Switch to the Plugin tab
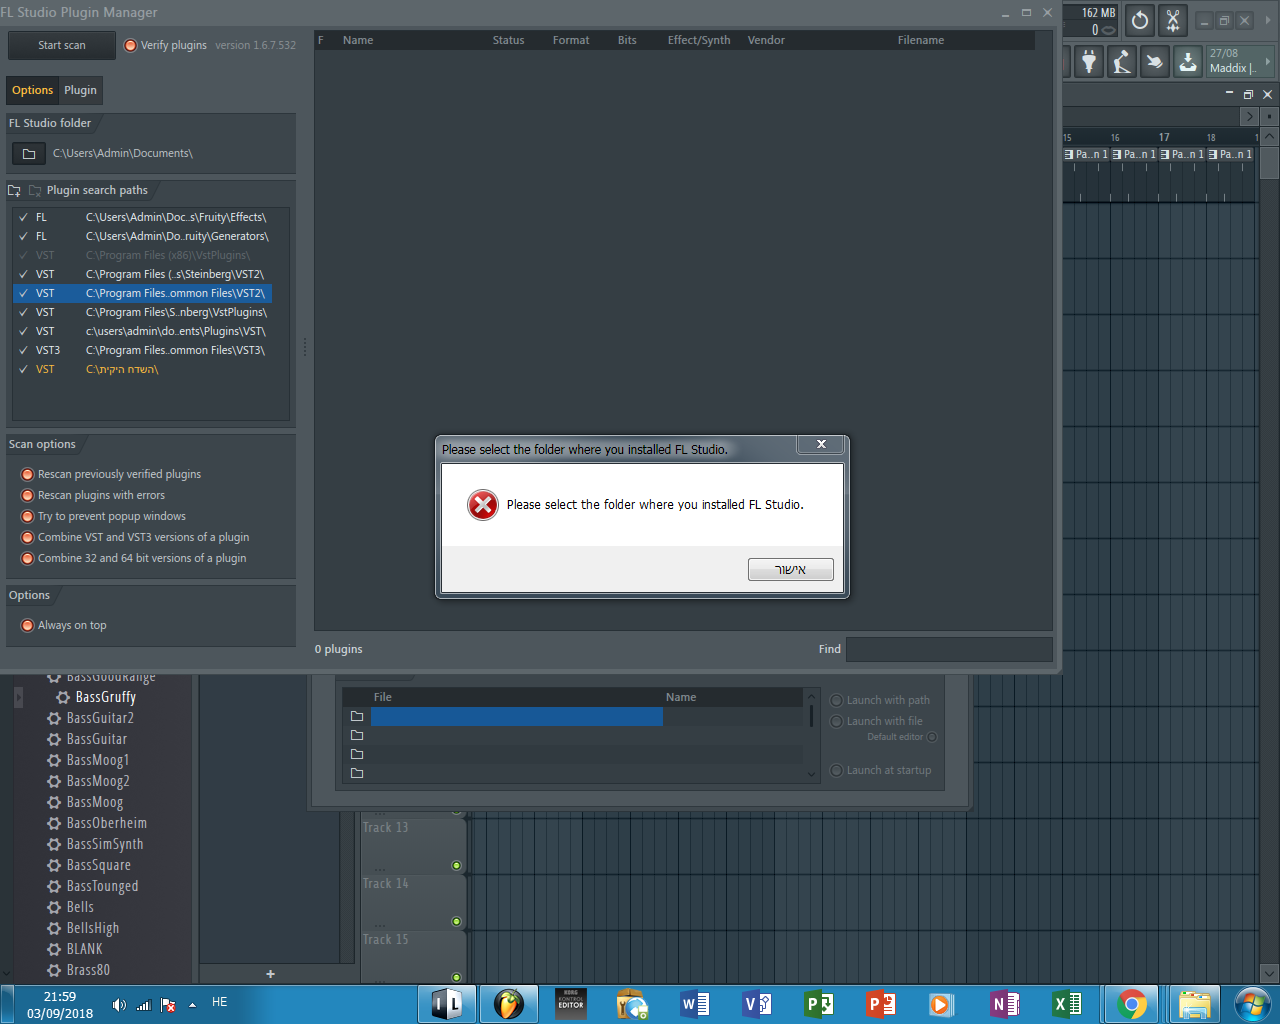 pyautogui.click(x=81, y=90)
